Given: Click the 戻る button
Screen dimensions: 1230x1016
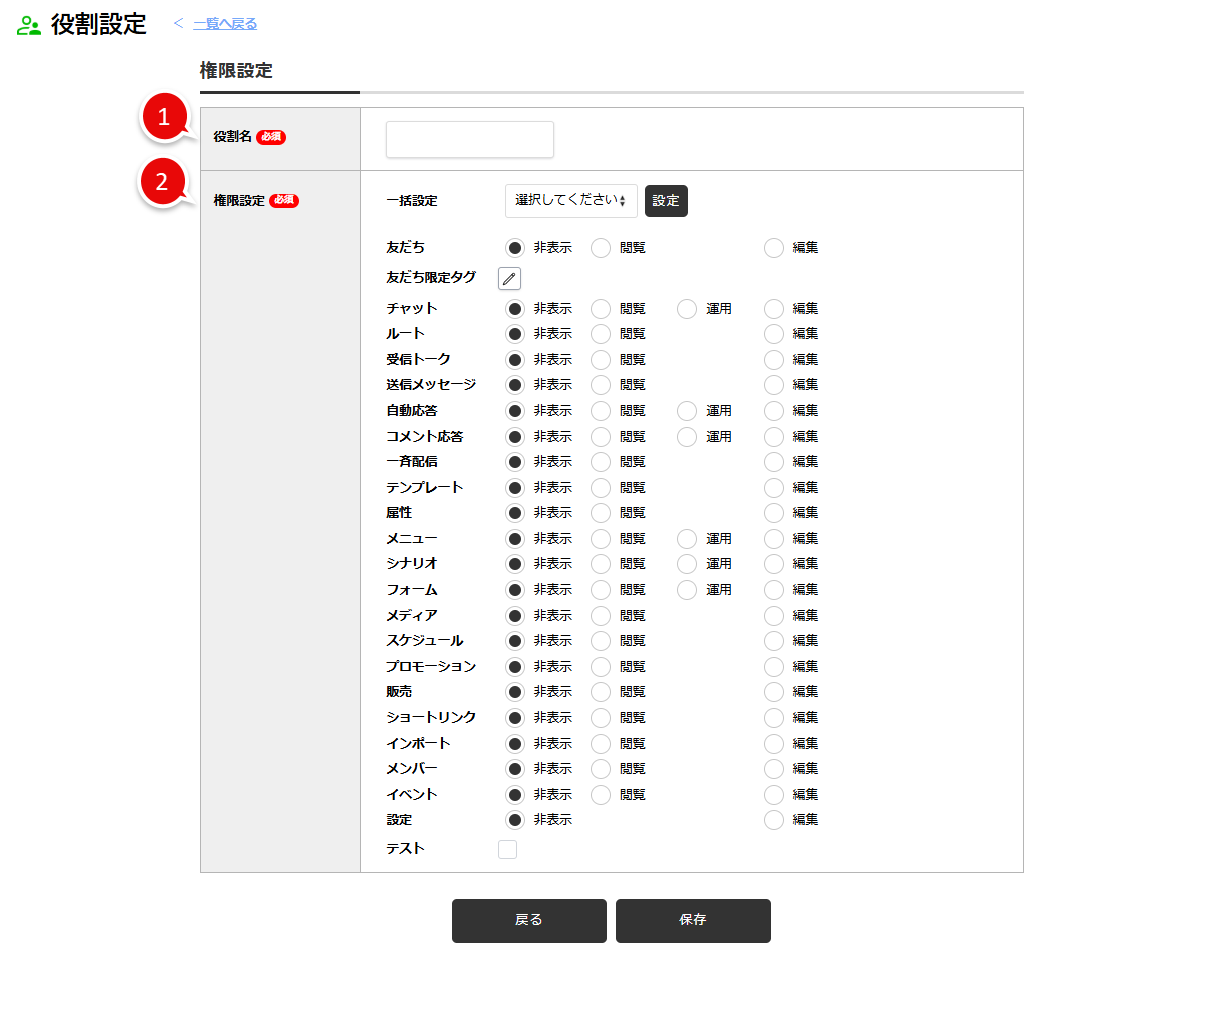Looking at the screenshot, I should click(x=529, y=920).
